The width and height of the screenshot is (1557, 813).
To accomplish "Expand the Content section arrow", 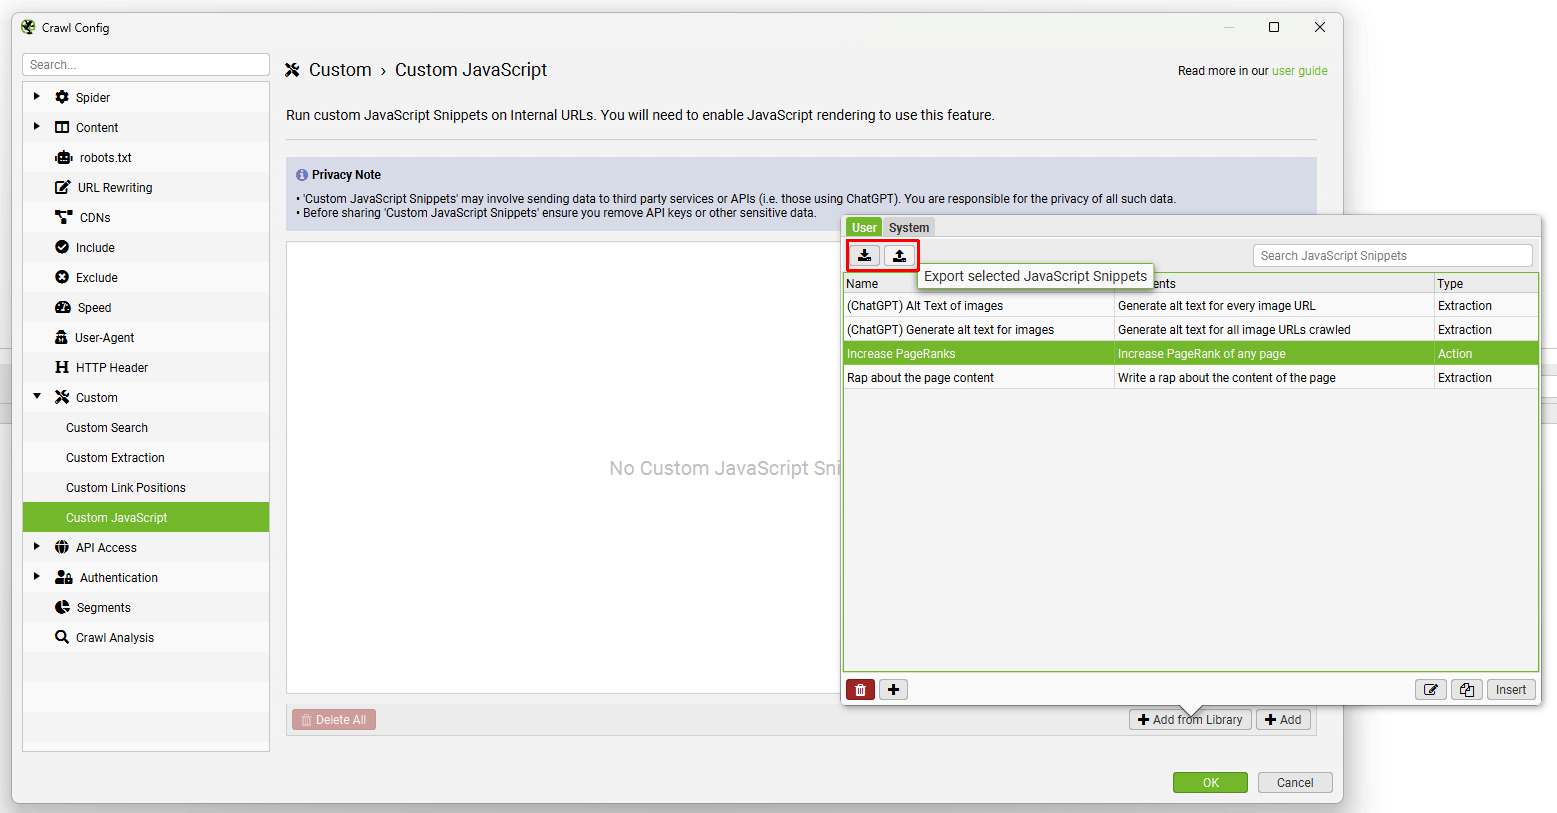I will 37,127.
